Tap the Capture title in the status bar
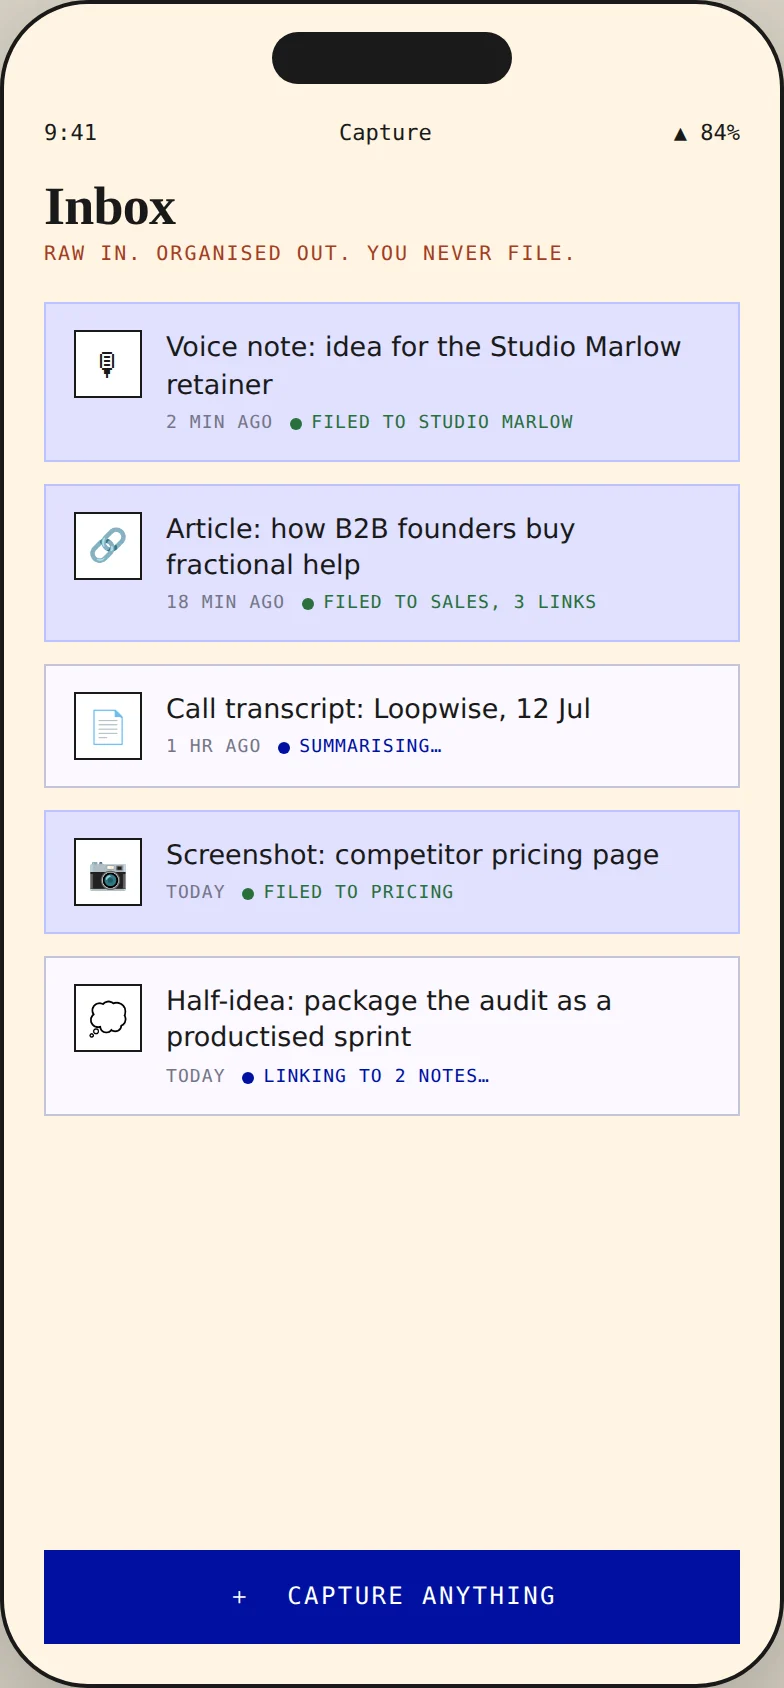Screen dimensions: 784x1688 tap(385, 133)
